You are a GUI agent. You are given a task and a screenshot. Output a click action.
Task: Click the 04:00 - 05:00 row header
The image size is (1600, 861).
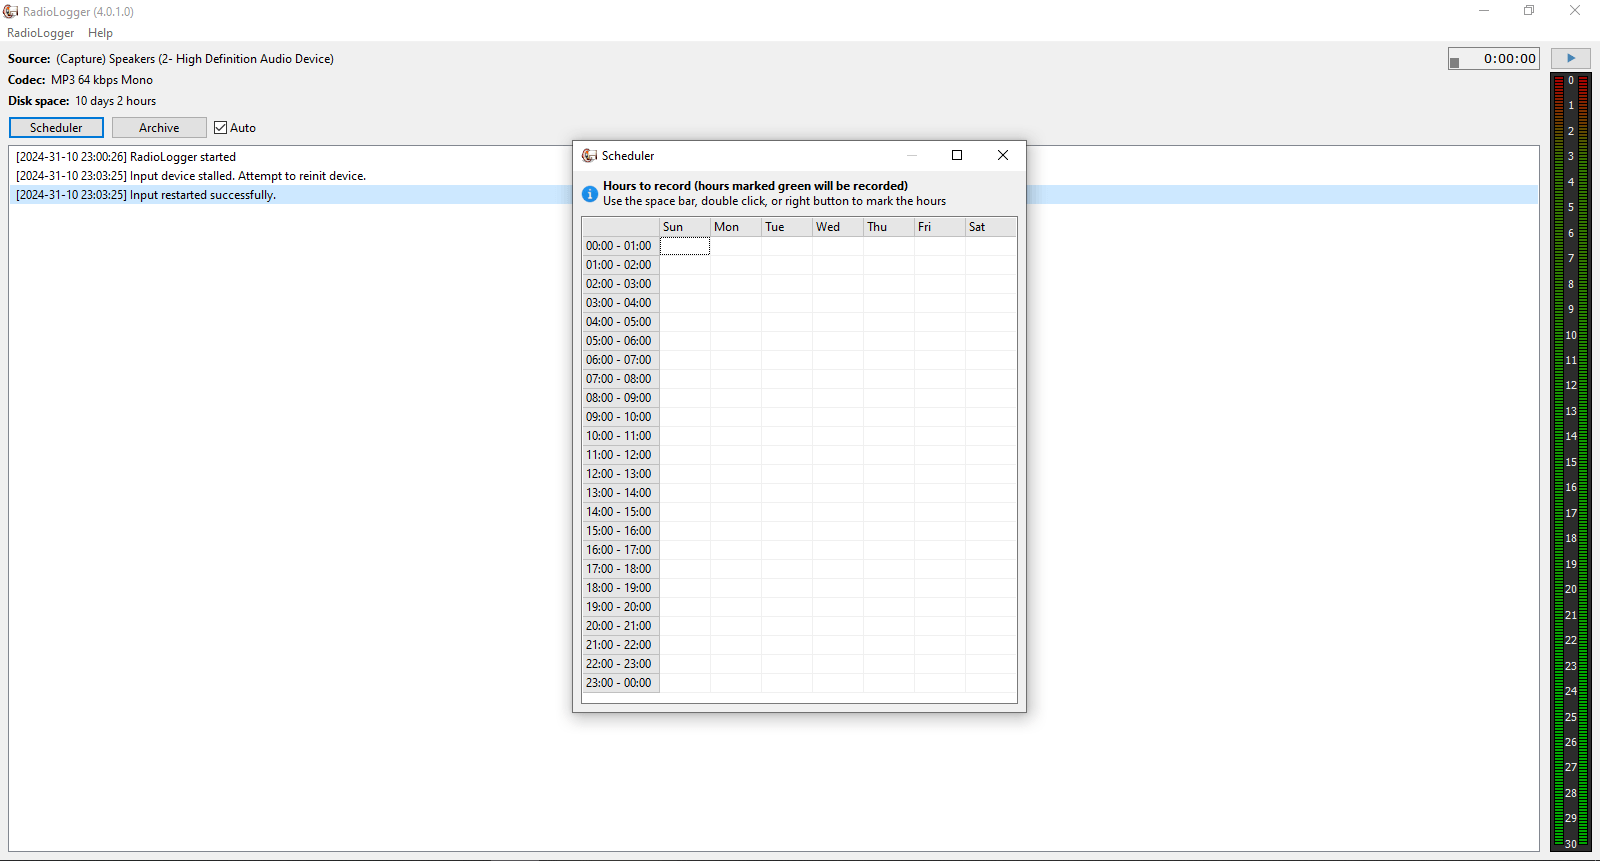coord(620,322)
